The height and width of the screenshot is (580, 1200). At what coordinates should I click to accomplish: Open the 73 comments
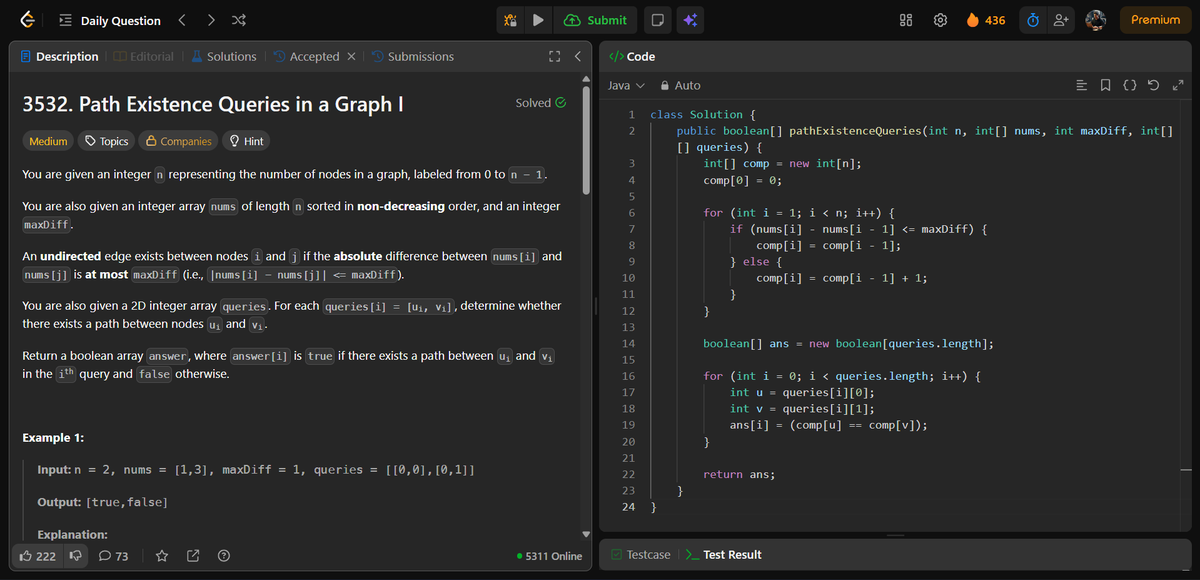click(x=113, y=556)
